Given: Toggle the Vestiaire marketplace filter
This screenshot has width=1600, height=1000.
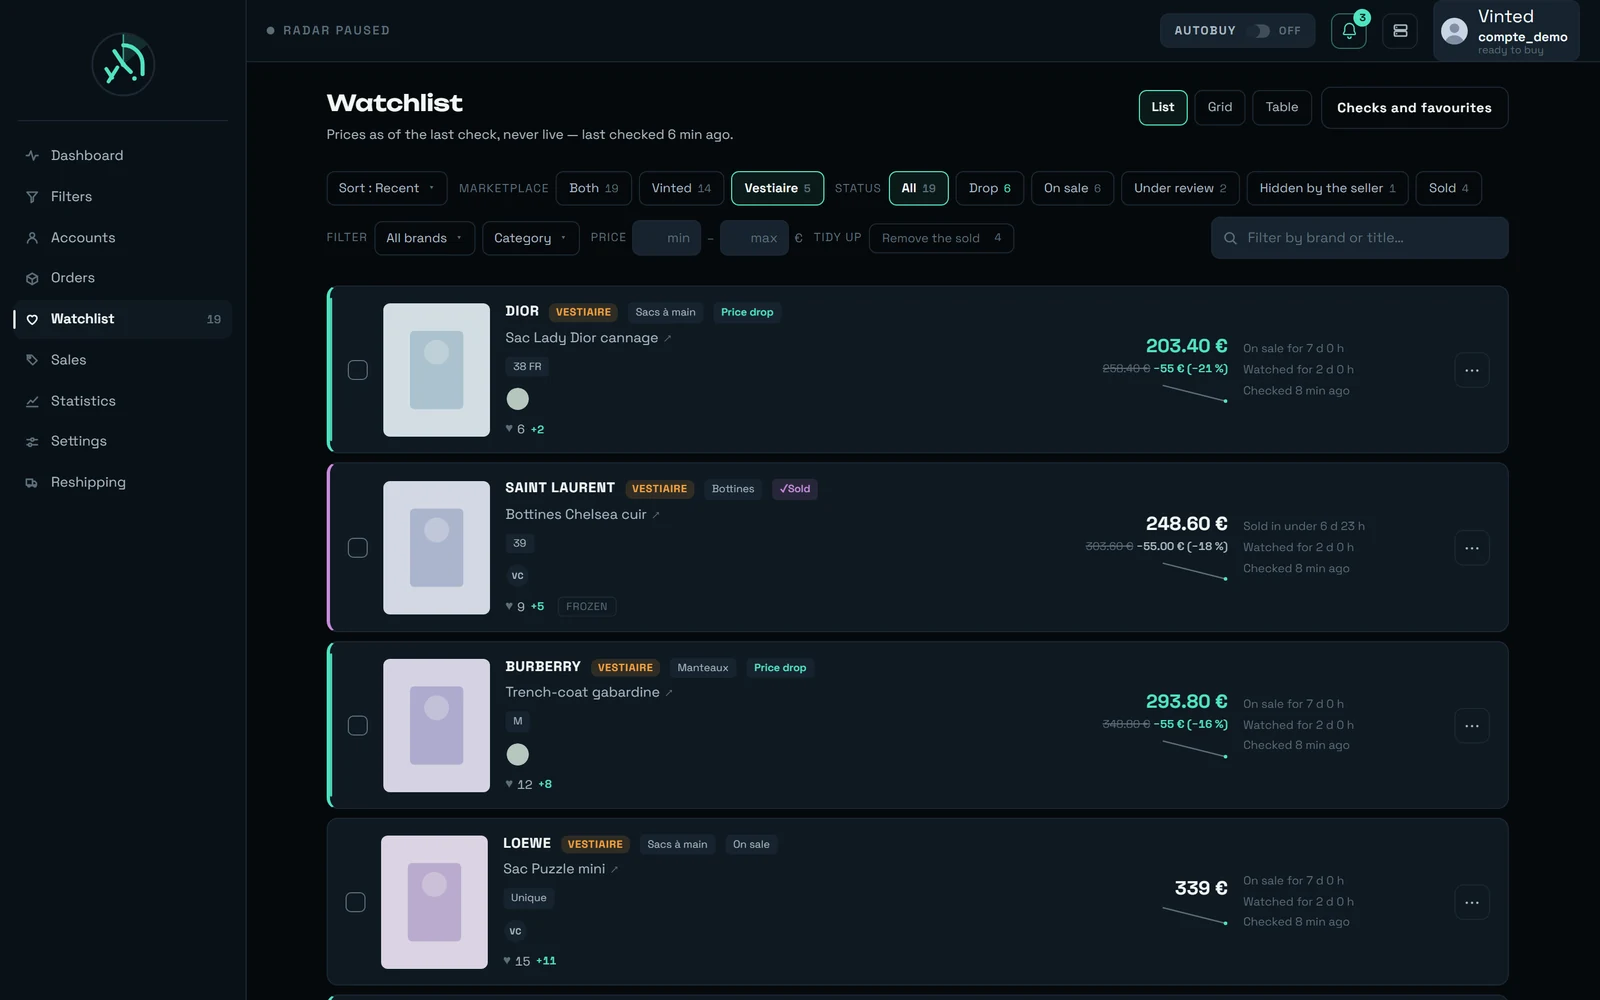Looking at the screenshot, I should pyautogui.click(x=777, y=188).
